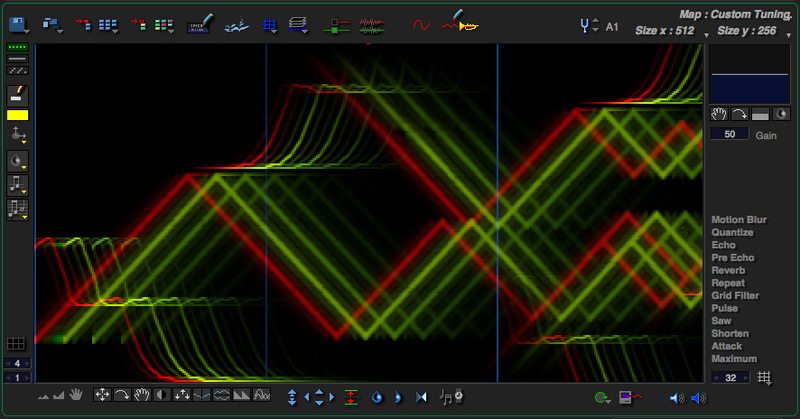Screen dimensions: 800x419
Task: Toggle the green dotted line mode
Action: [17, 48]
